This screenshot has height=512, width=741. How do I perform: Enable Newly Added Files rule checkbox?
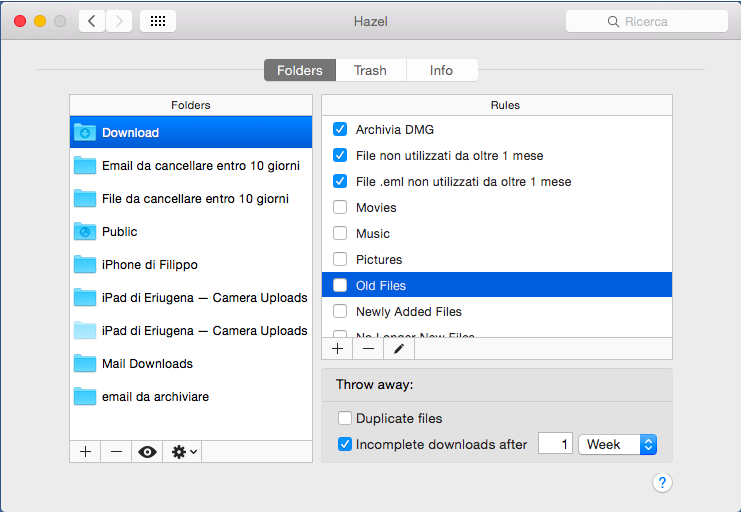pos(340,311)
